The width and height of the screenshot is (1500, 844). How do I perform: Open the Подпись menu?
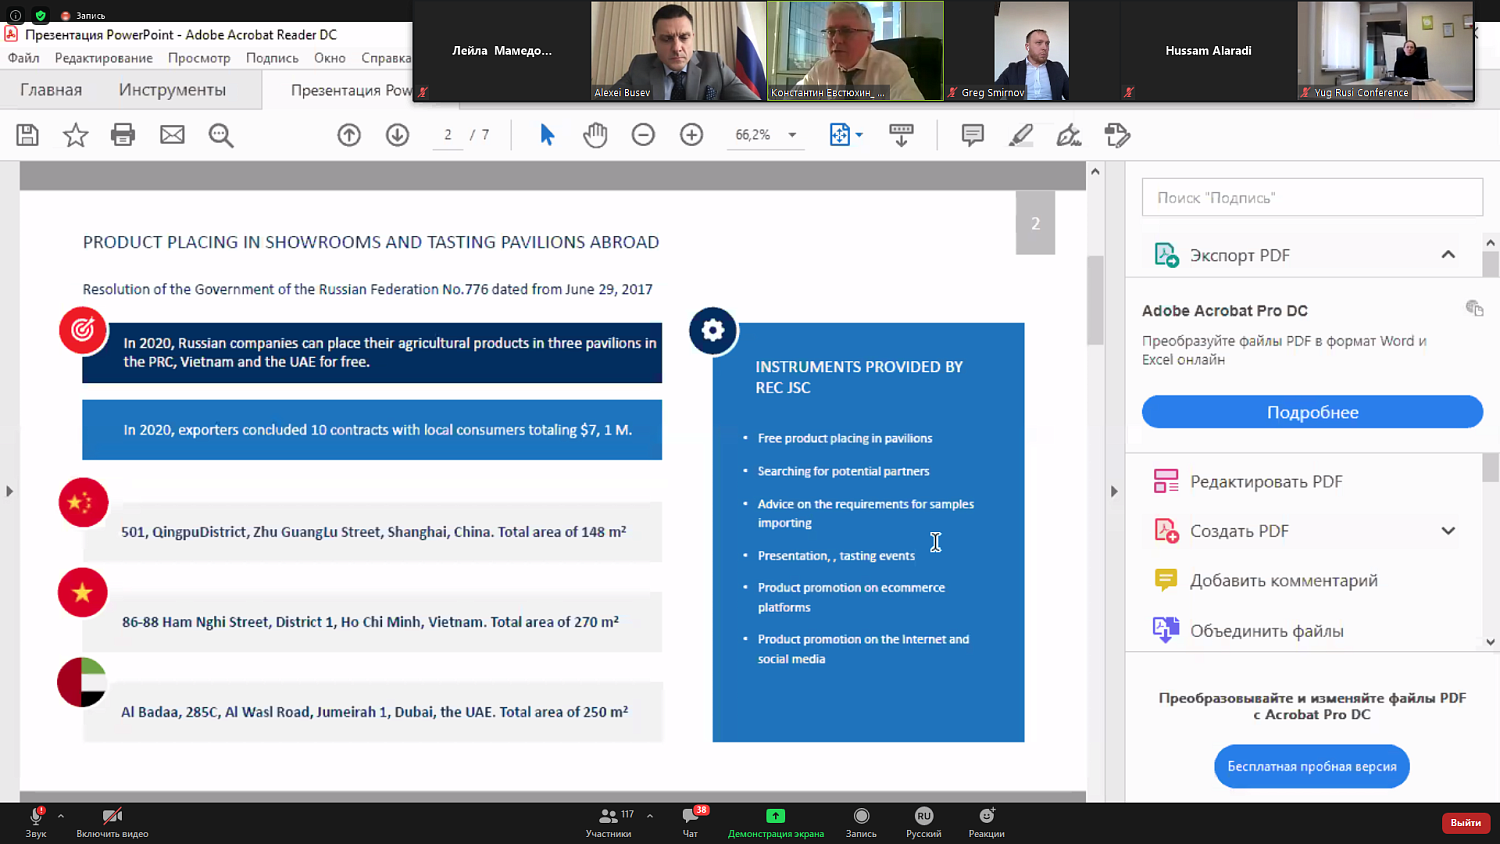[x=272, y=58]
